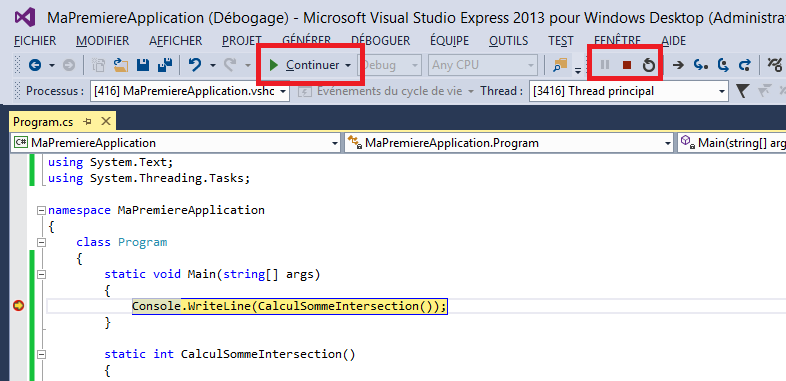The width and height of the screenshot is (786, 381).
Task: Open the Any CPU platform combo box
Action: click(483, 65)
